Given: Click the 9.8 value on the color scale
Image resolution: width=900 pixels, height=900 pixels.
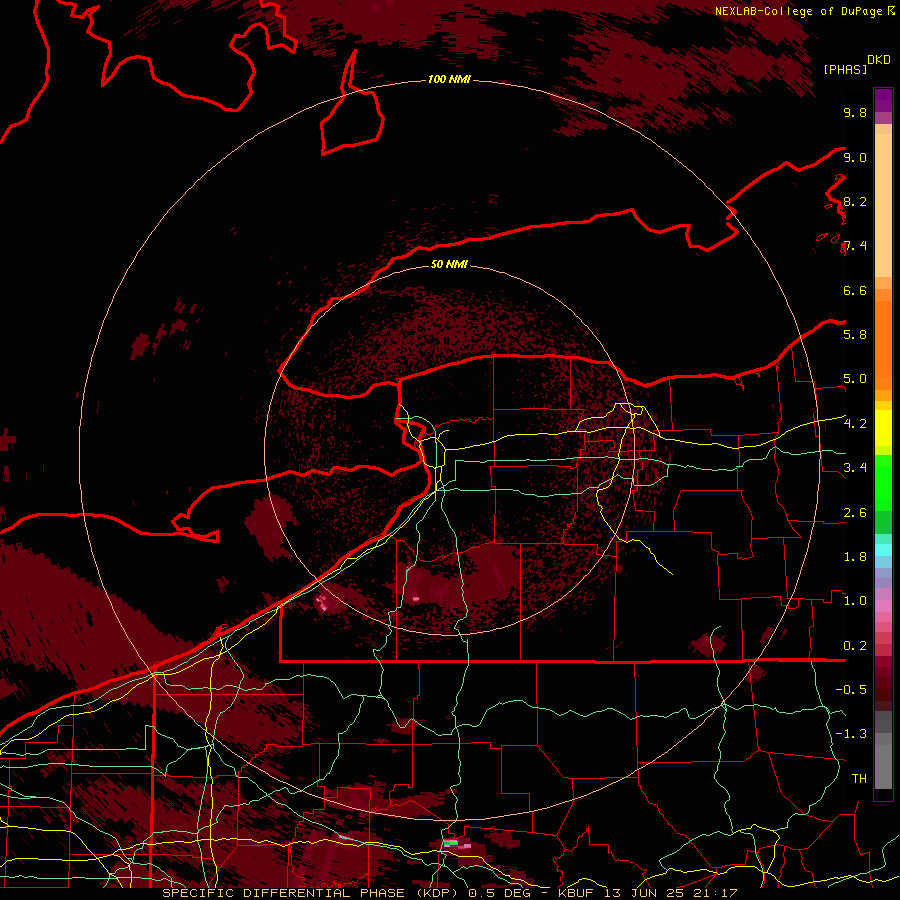Looking at the screenshot, I should (x=855, y=112).
